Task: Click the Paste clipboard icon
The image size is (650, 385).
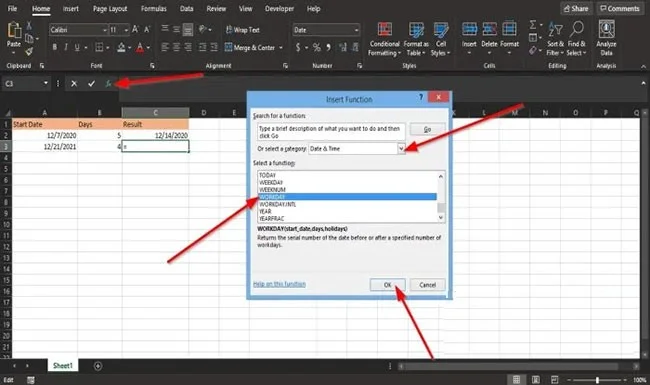Action: click(x=14, y=30)
